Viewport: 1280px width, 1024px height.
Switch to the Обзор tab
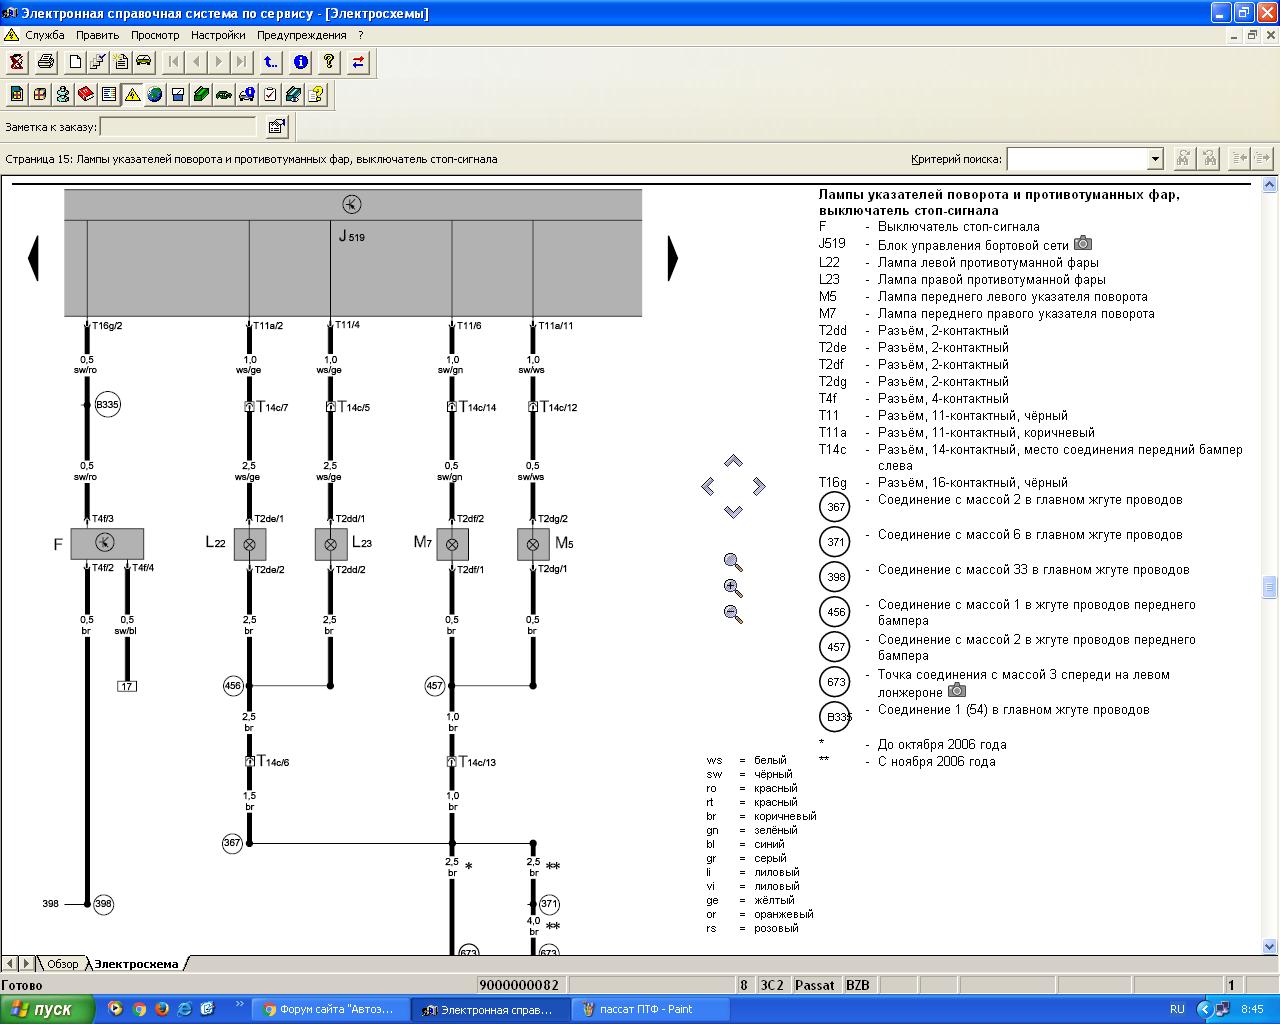(62, 964)
